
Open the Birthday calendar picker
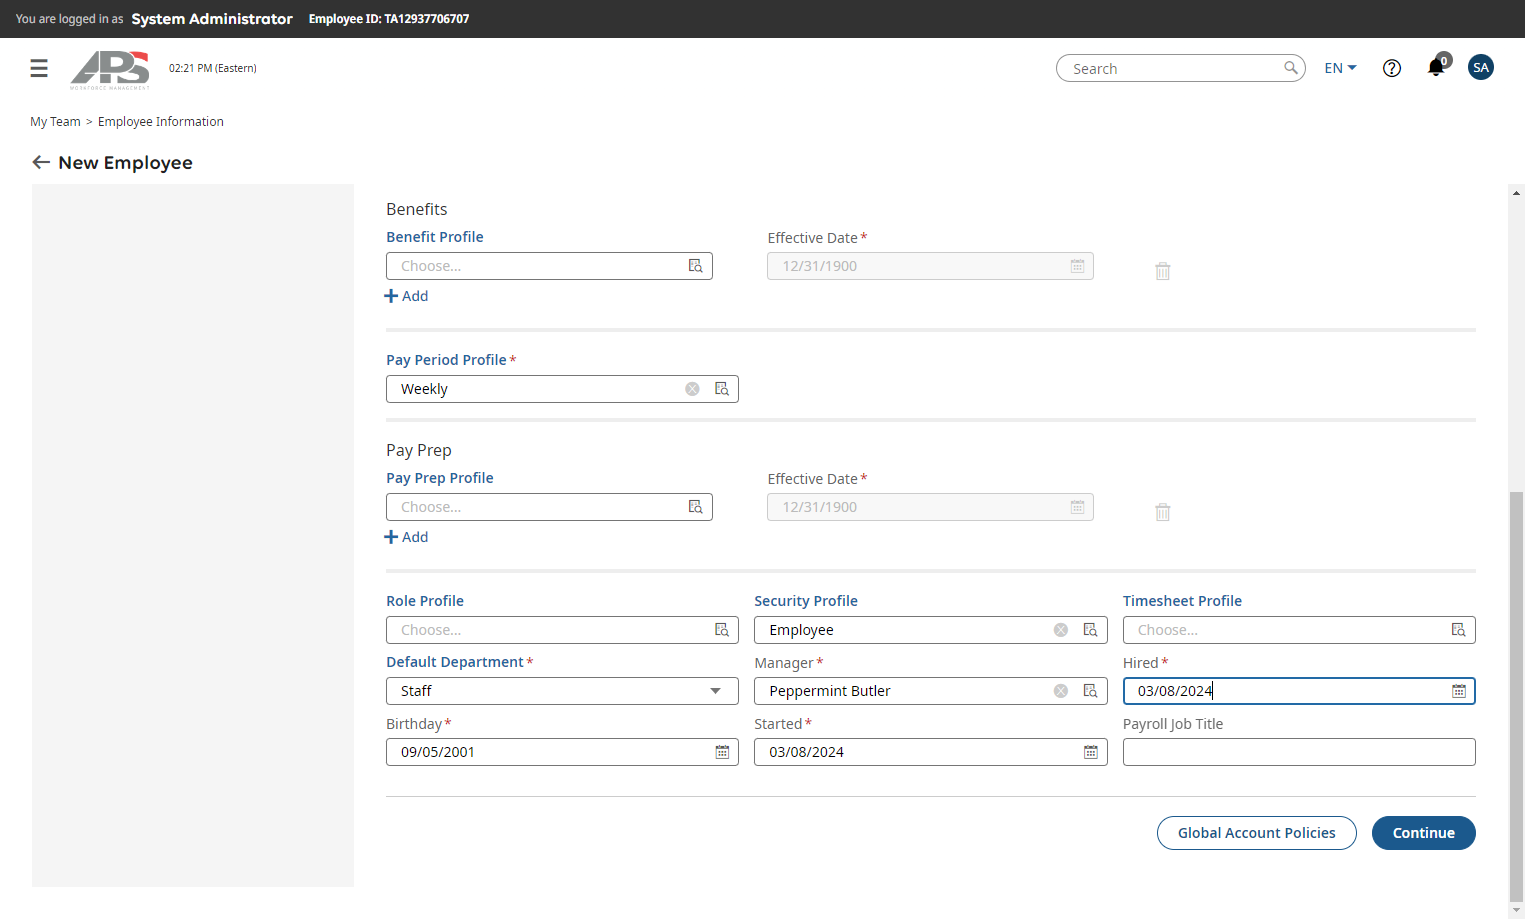[x=722, y=752]
